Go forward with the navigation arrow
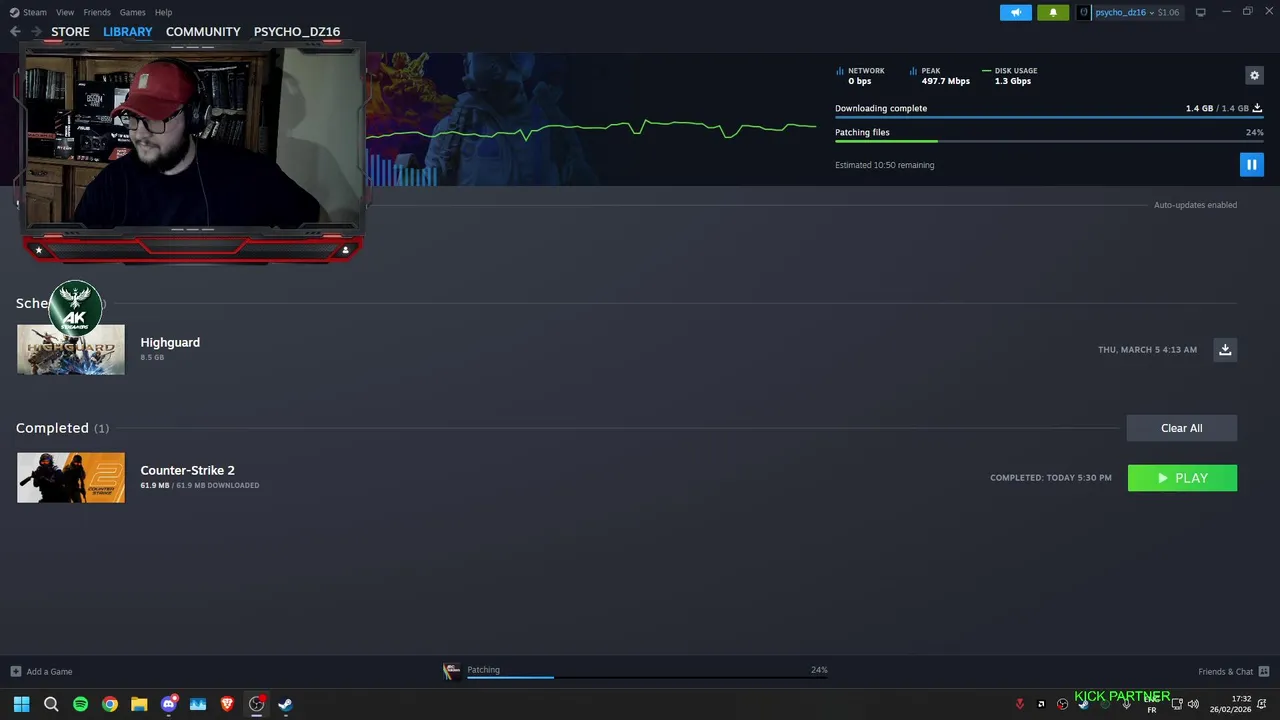The width and height of the screenshot is (1280, 720). pos(36,31)
